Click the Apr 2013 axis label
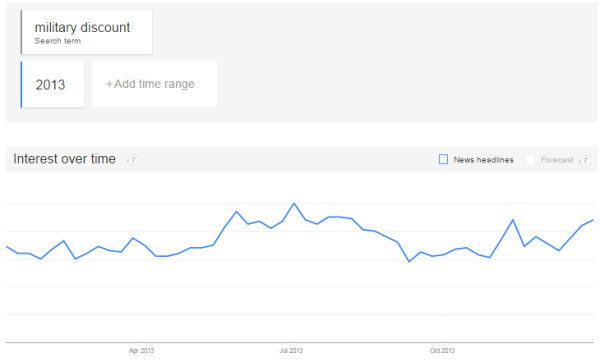 coord(141,351)
